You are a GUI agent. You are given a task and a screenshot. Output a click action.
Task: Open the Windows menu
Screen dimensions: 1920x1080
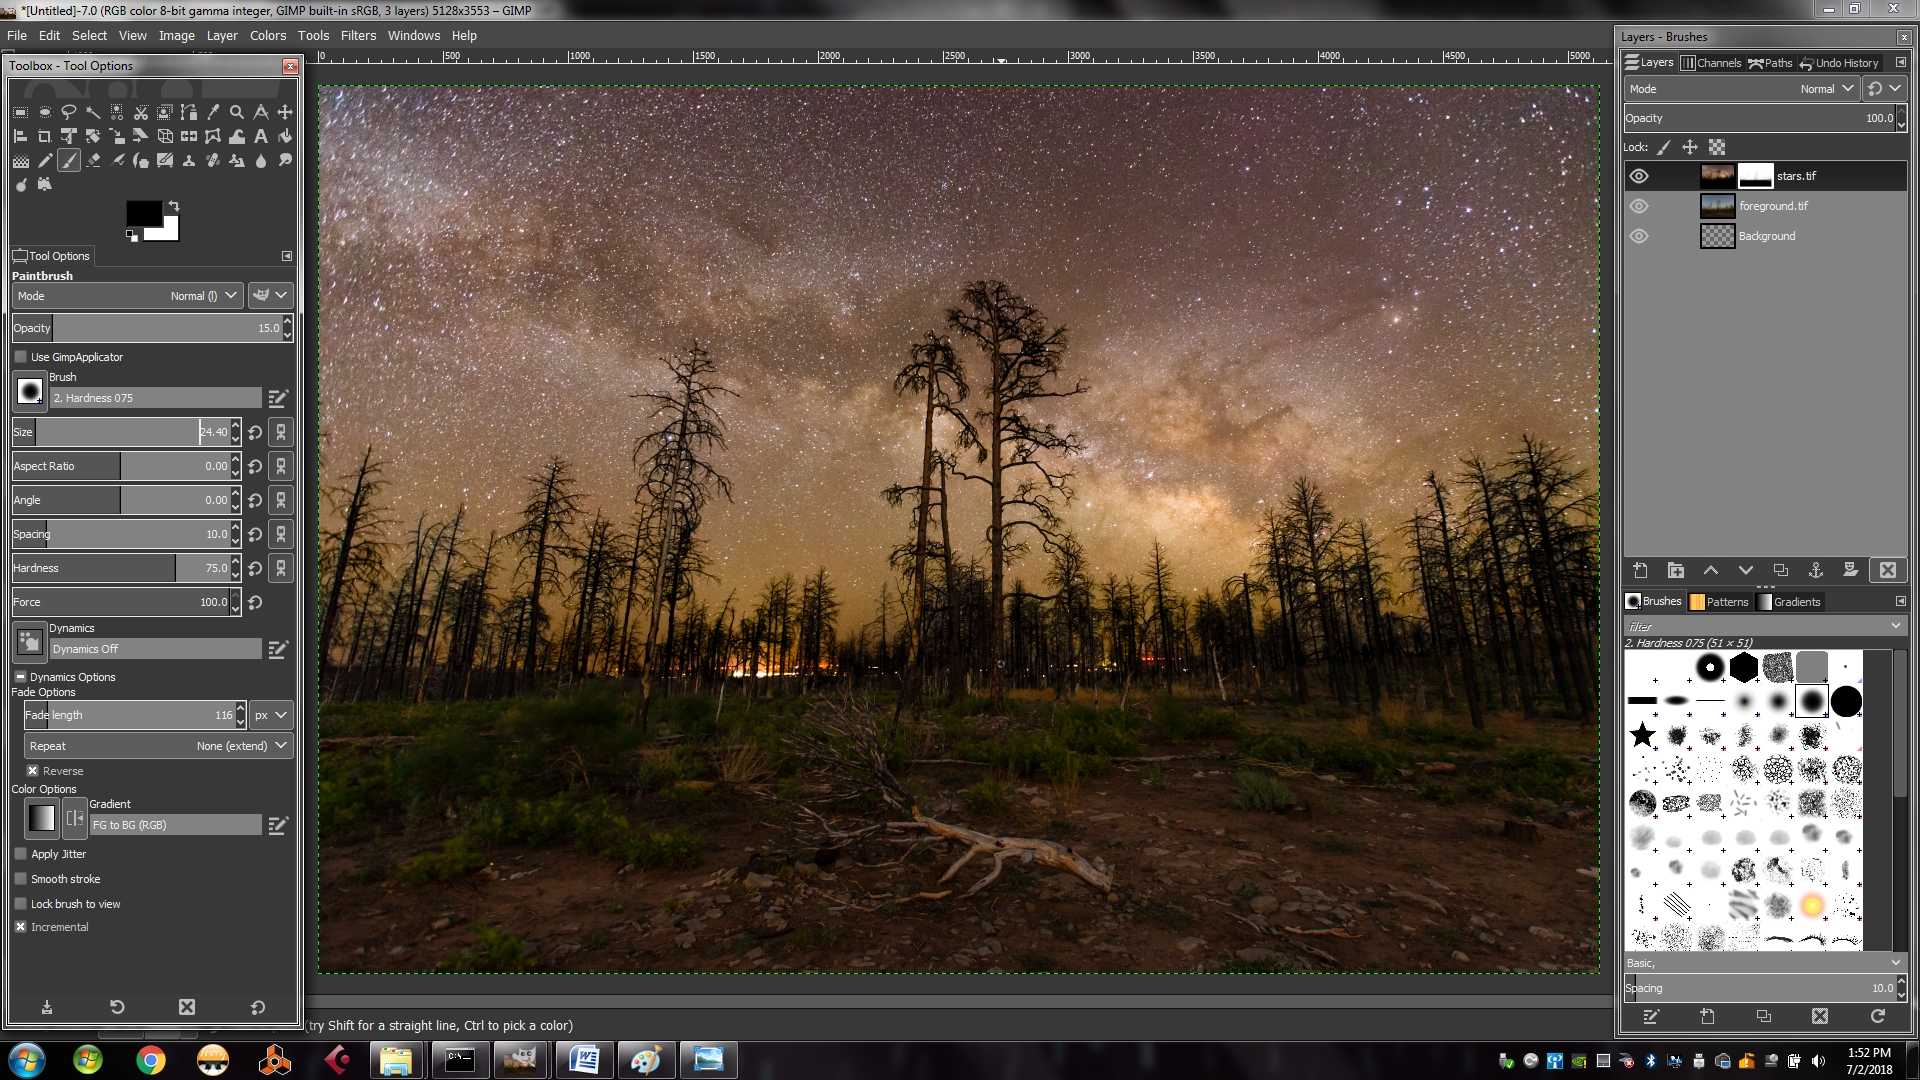(411, 36)
